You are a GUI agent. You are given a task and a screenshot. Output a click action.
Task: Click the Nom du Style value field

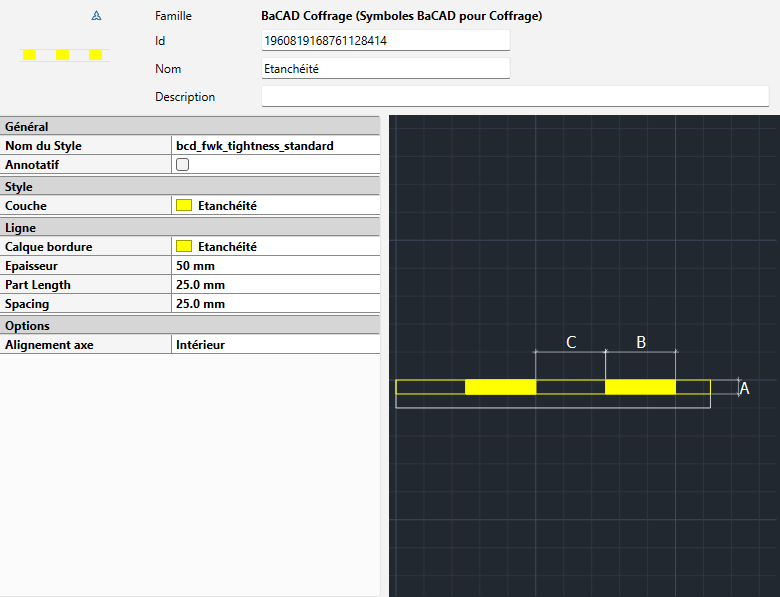(276, 146)
